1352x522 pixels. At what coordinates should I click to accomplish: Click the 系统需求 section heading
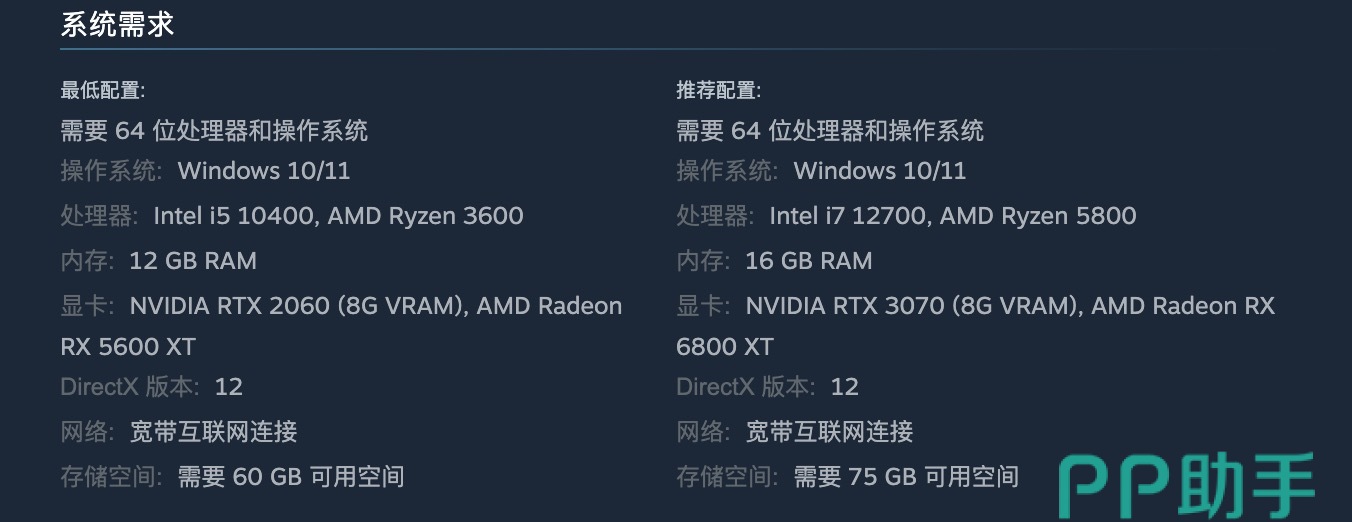(x=117, y=24)
